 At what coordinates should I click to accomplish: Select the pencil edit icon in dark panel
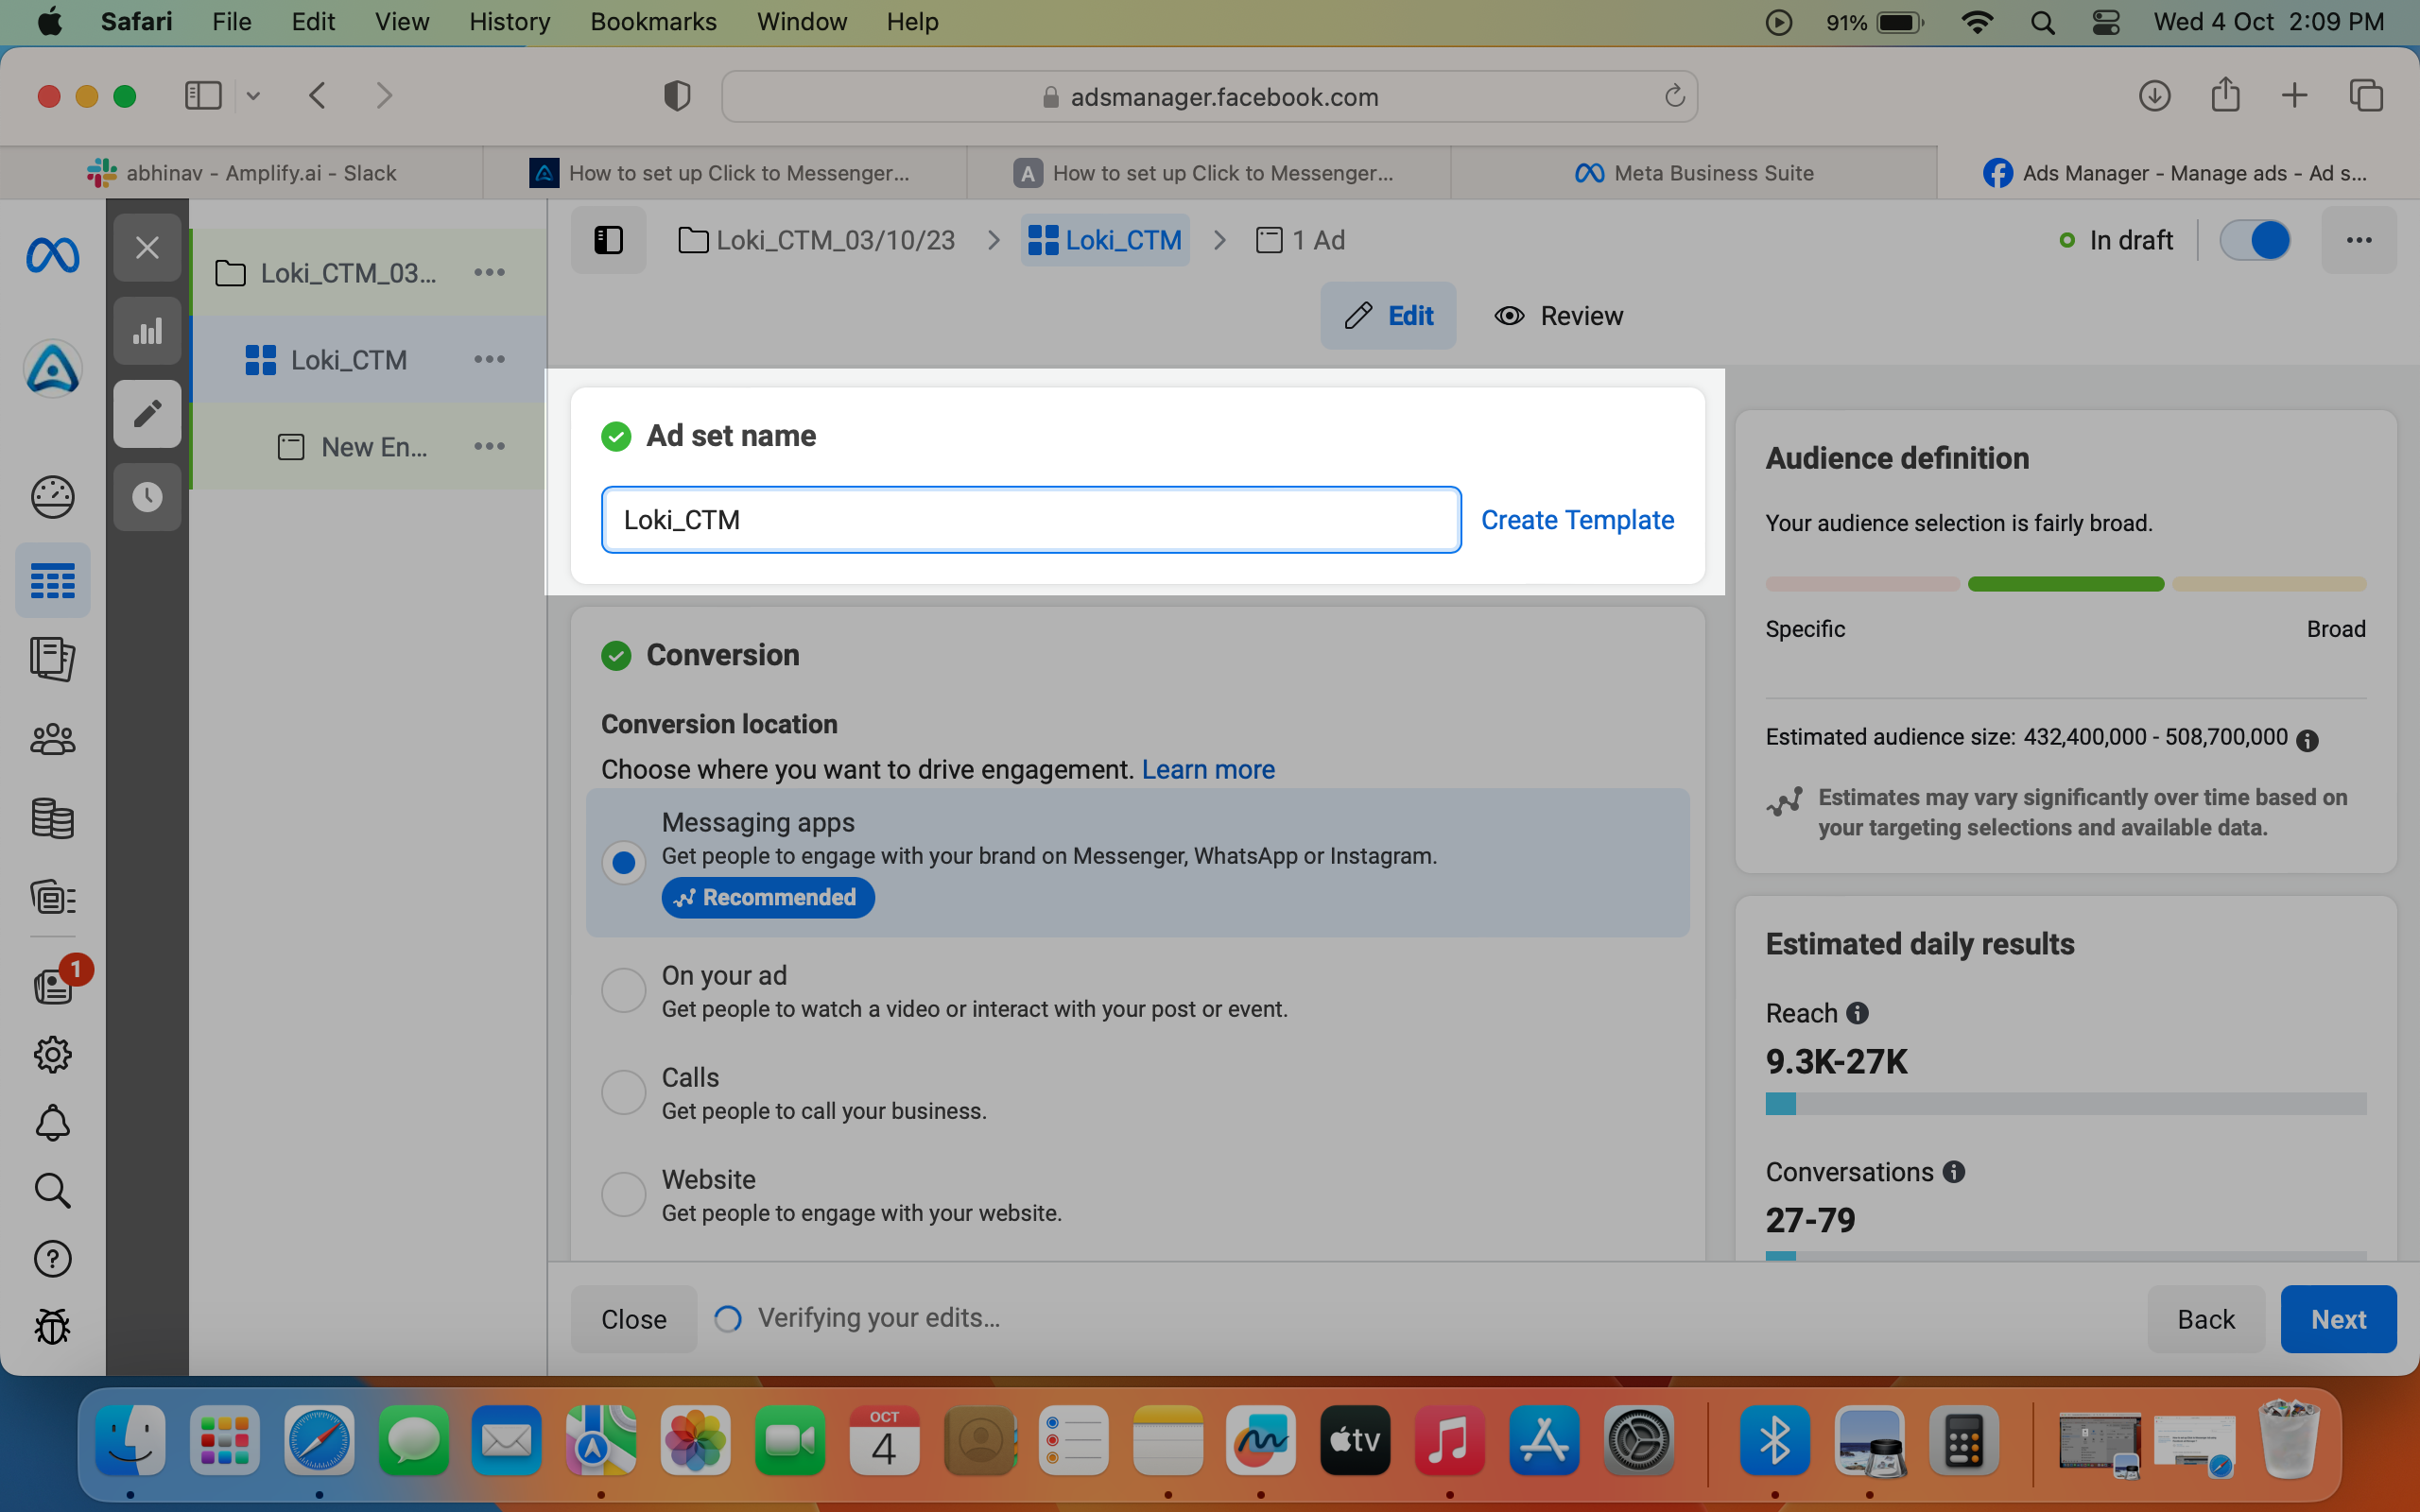point(147,414)
